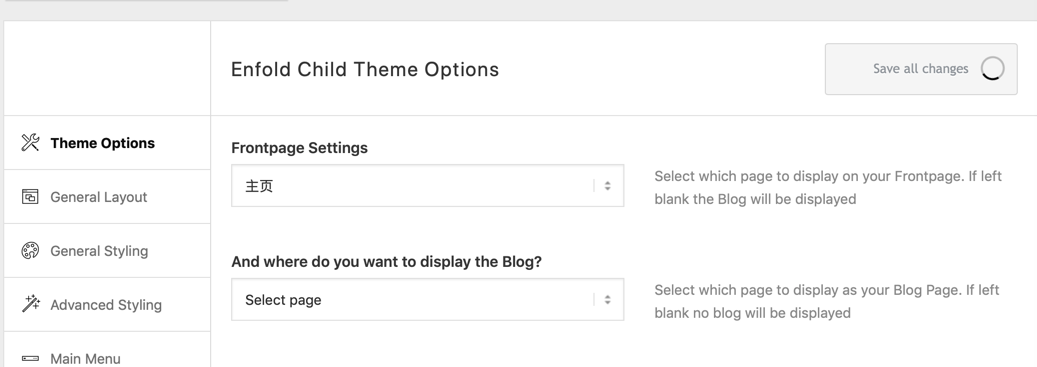The height and width of the screenshot is (367, 1037).
Task: Click the 'And where do you want to display the Blog?' label
Action: tap(386, 262)
